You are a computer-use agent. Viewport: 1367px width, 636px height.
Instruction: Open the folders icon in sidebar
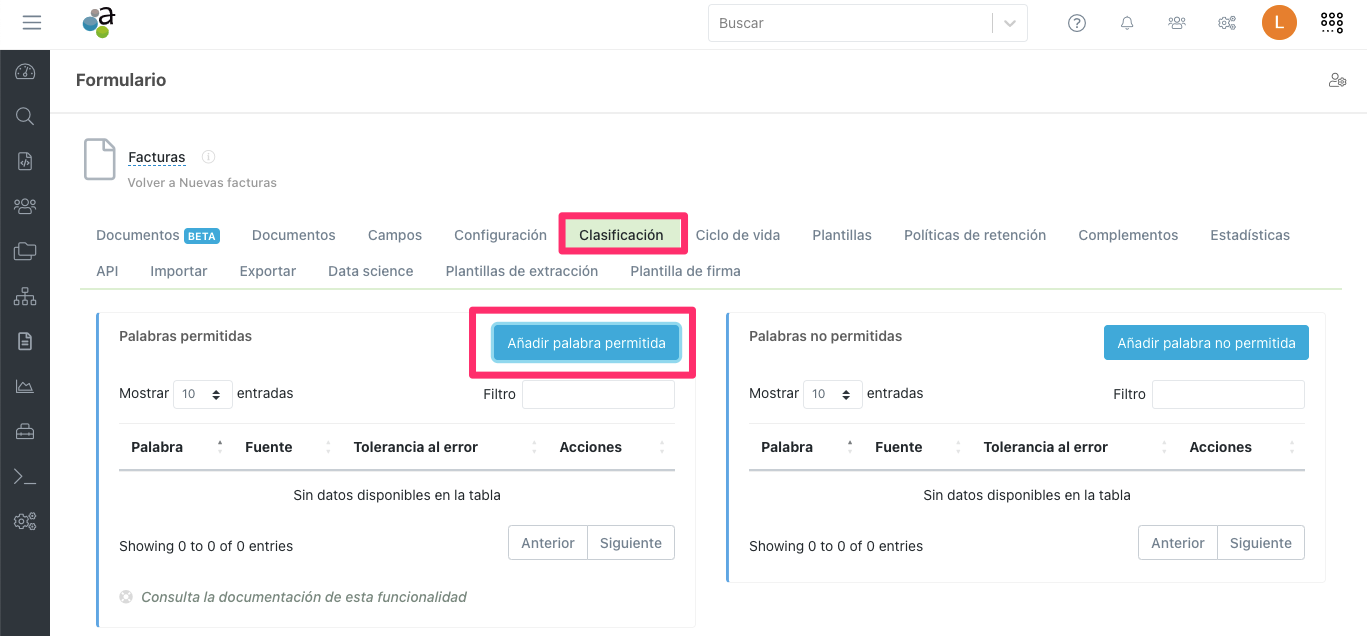coord(25,251)
